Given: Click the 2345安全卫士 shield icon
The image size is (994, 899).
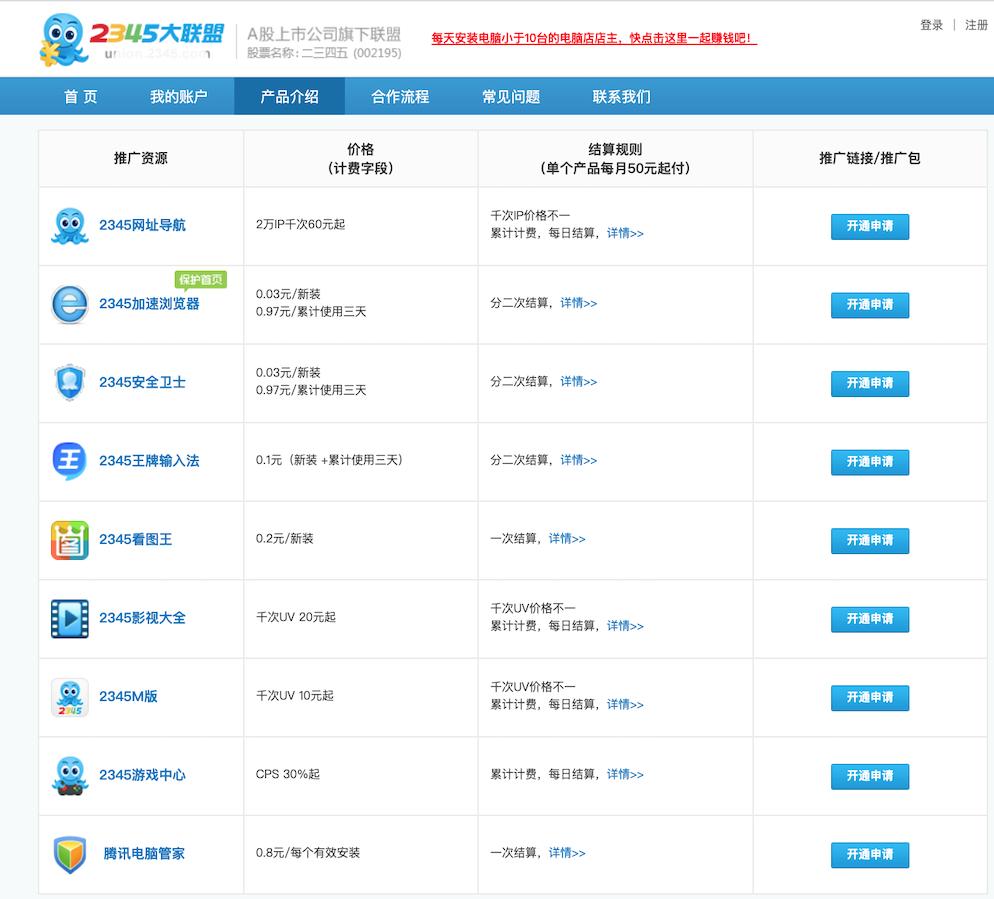Looking at the screenshot, I should point(68,382).
